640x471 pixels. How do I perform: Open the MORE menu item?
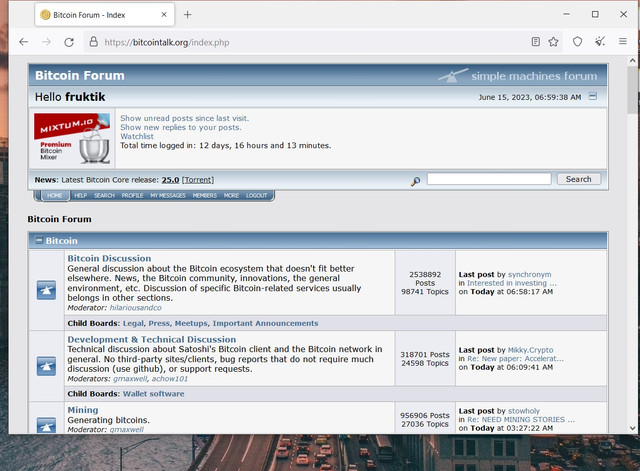coord(231,196)
